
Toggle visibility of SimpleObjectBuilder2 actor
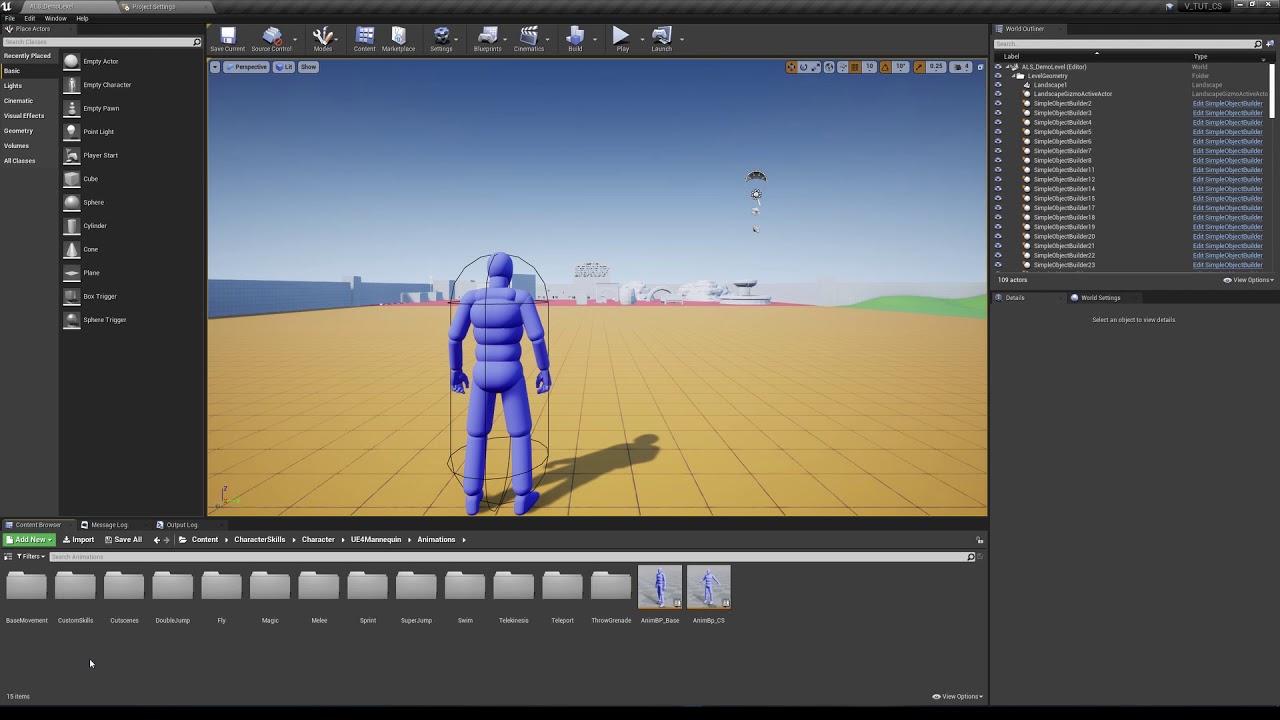click(997, 104)
